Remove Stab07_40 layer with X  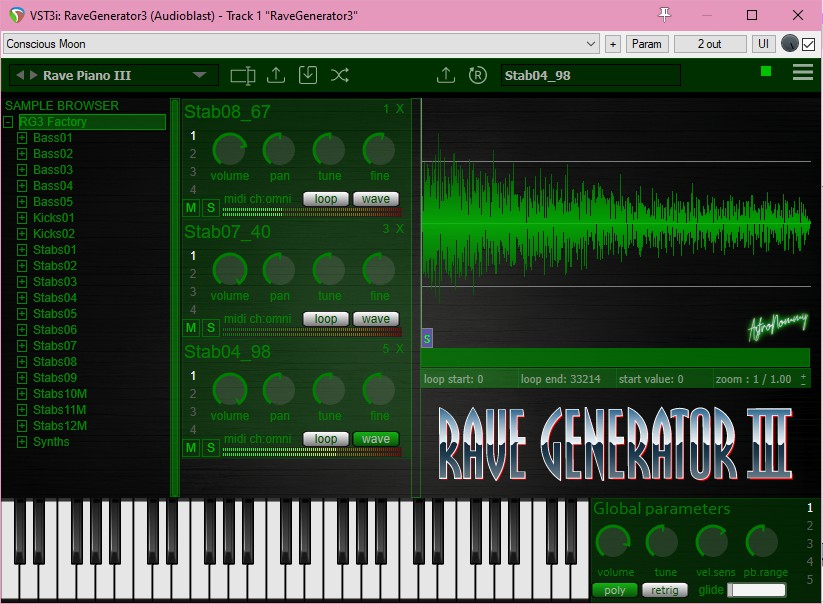pos(400,229)
